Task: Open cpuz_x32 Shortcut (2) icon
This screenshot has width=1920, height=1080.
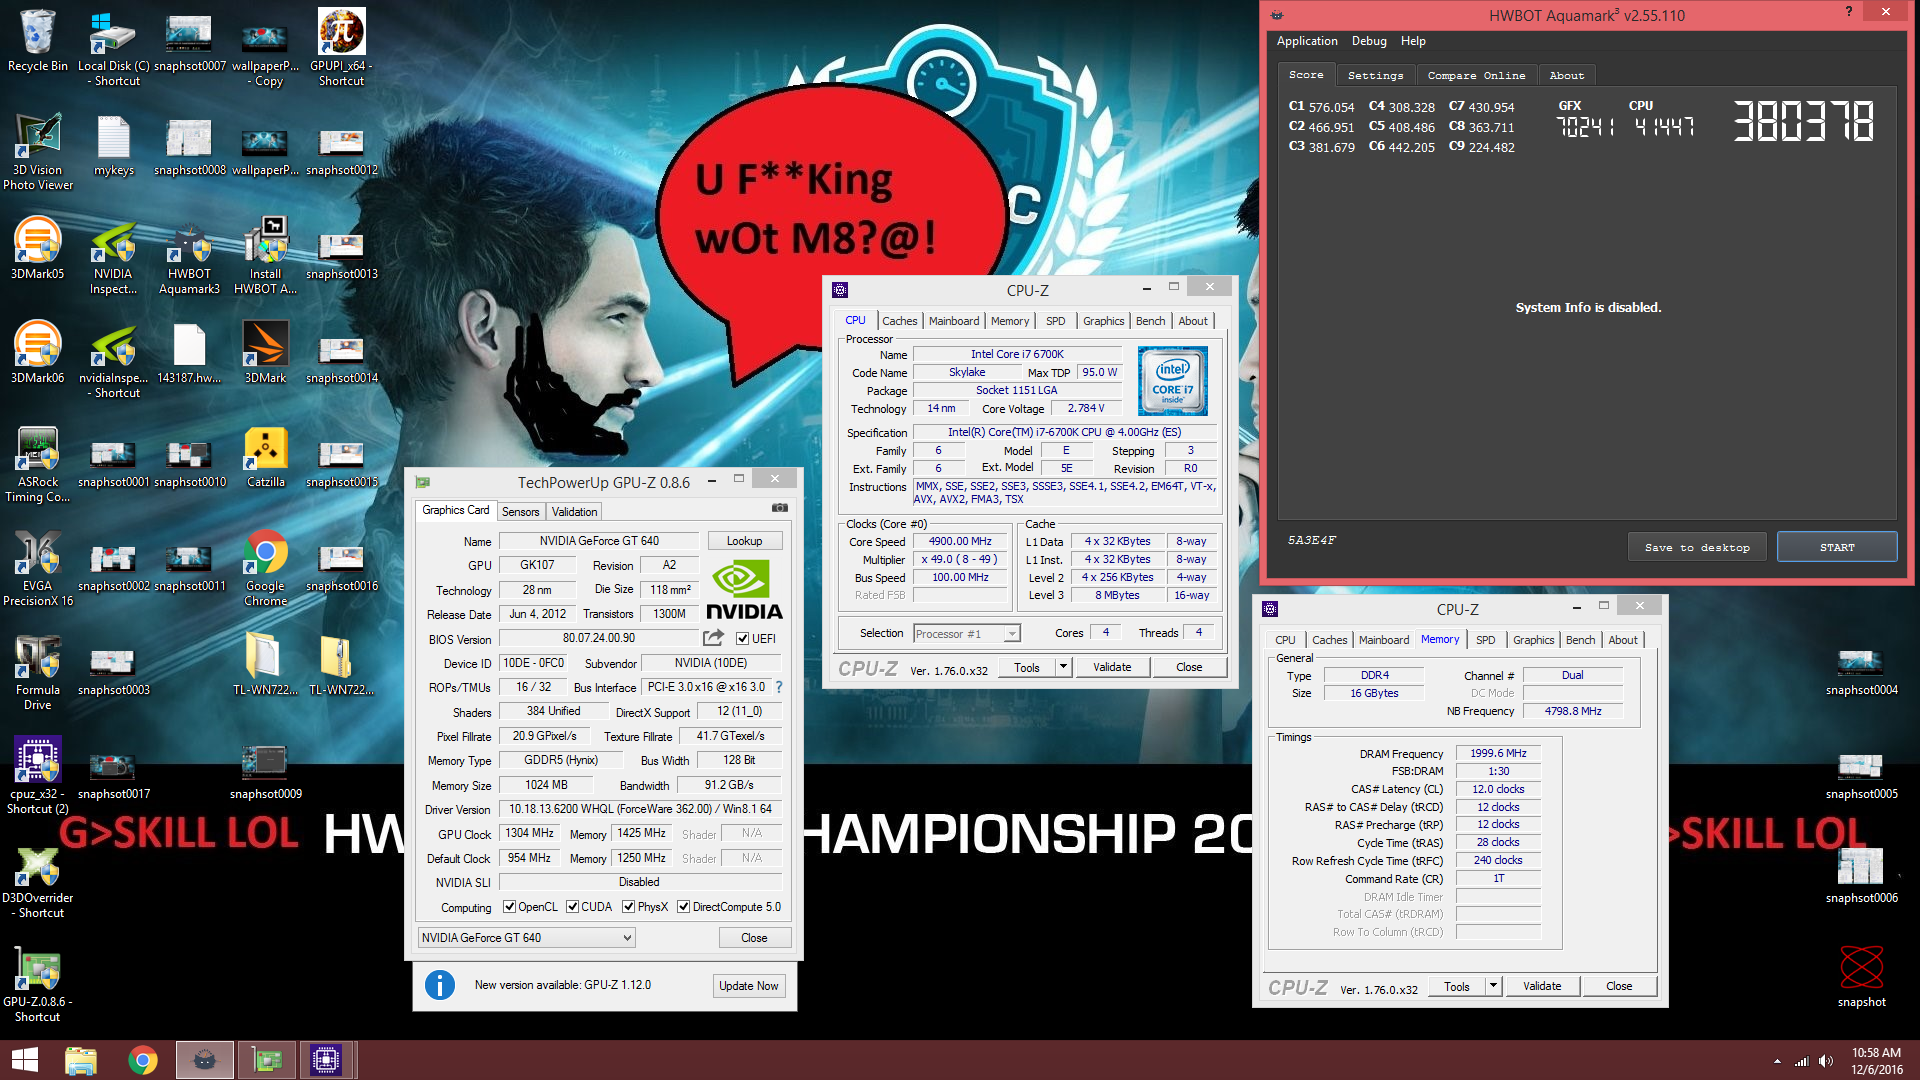Action: pyautogui.click(x=38, y=776)
